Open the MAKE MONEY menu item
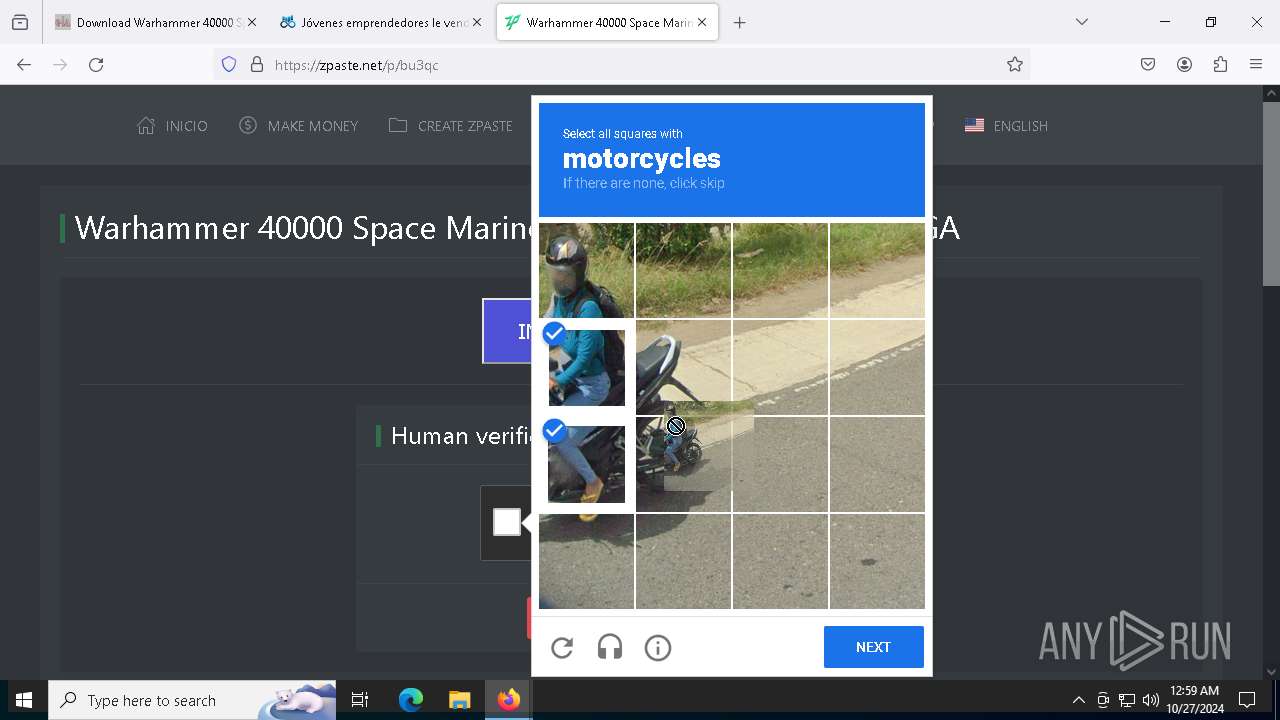 click(x=298, y=126)
